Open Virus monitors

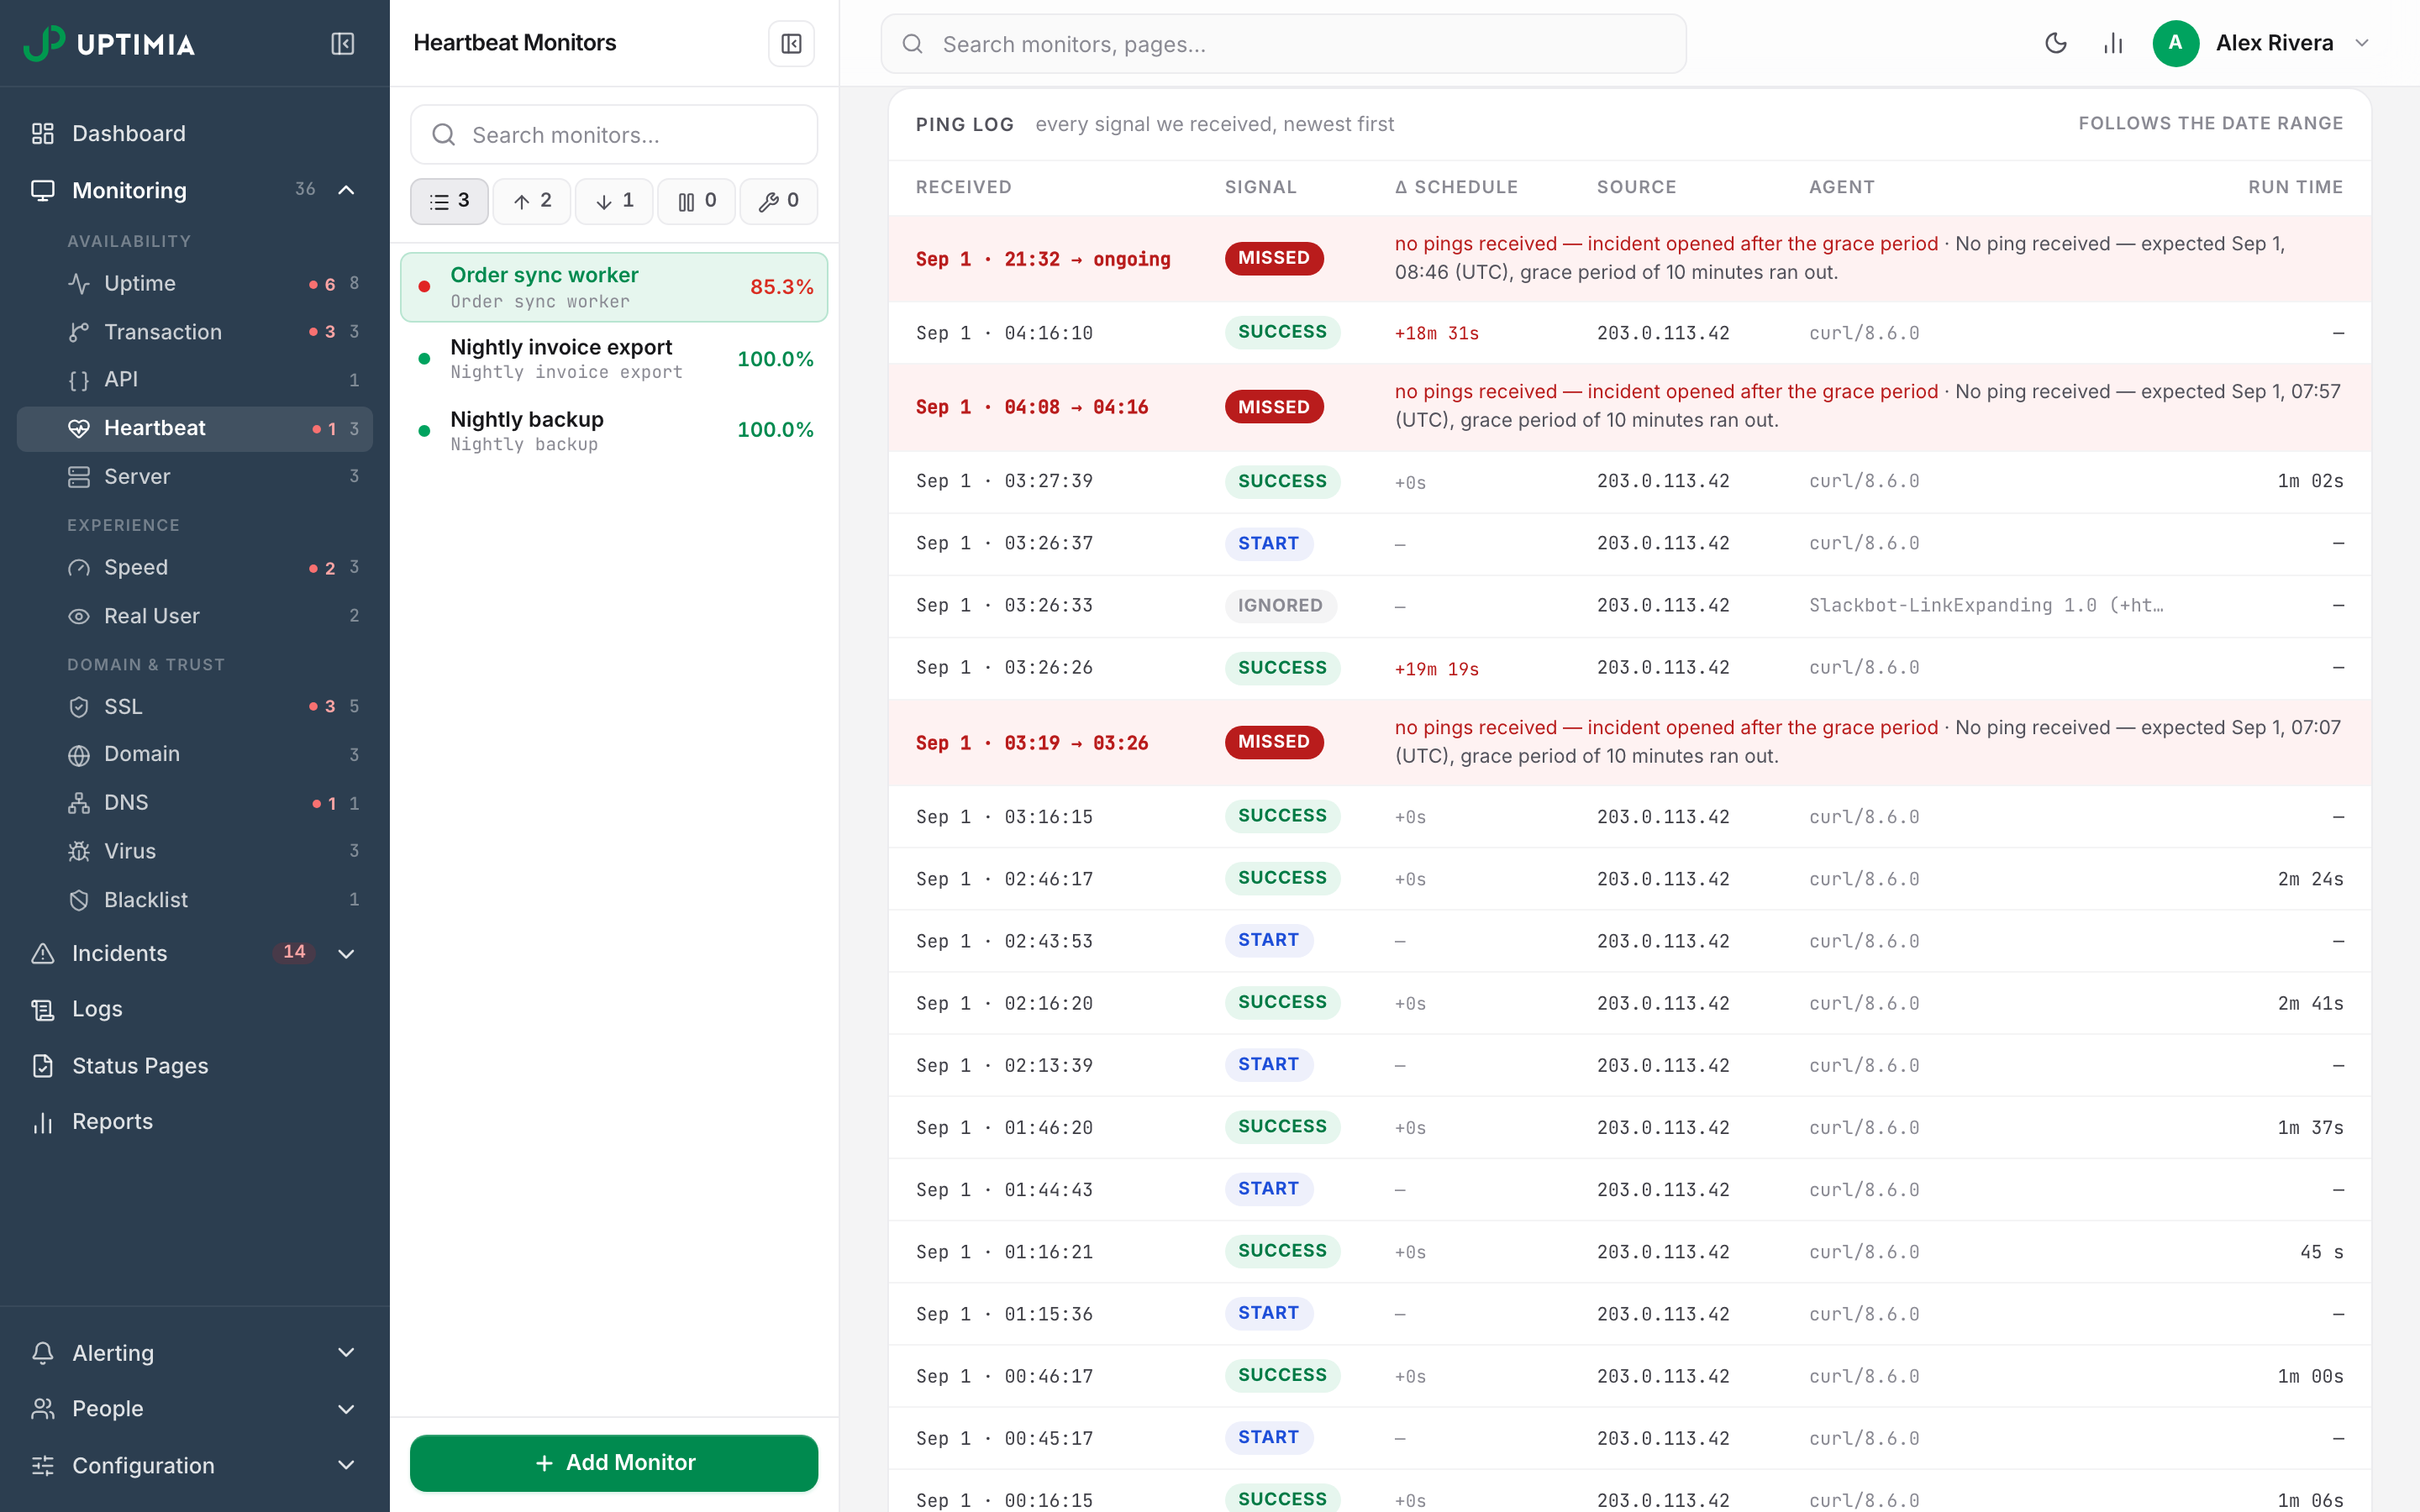pos(195,851)
